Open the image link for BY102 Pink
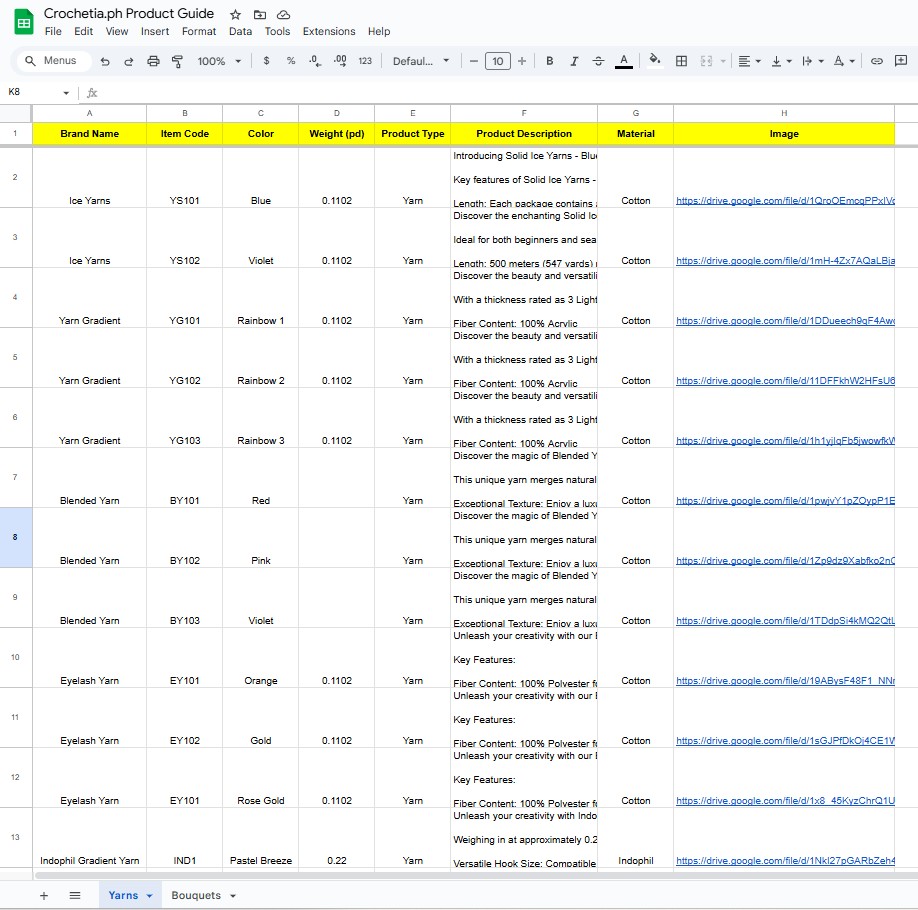The width and height of the screenshot is (918, 910). point(785,560)
